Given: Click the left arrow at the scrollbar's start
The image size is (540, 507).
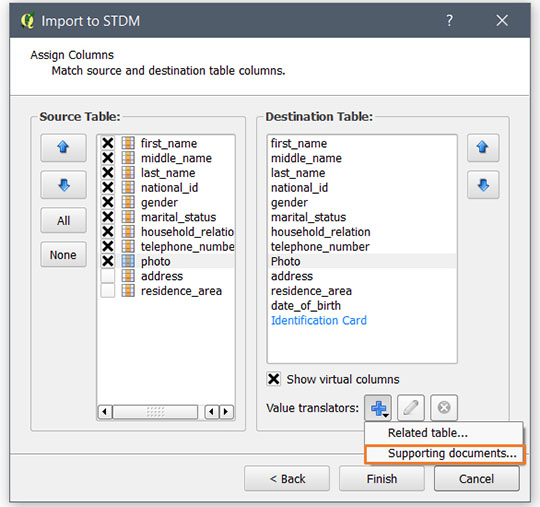Looking at the screenshot, I should pyautogui.click(x=105, y=412).
